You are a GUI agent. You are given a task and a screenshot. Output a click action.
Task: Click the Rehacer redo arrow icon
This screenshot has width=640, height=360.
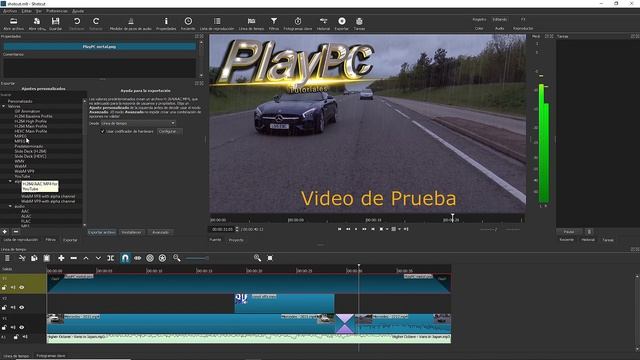96,21
